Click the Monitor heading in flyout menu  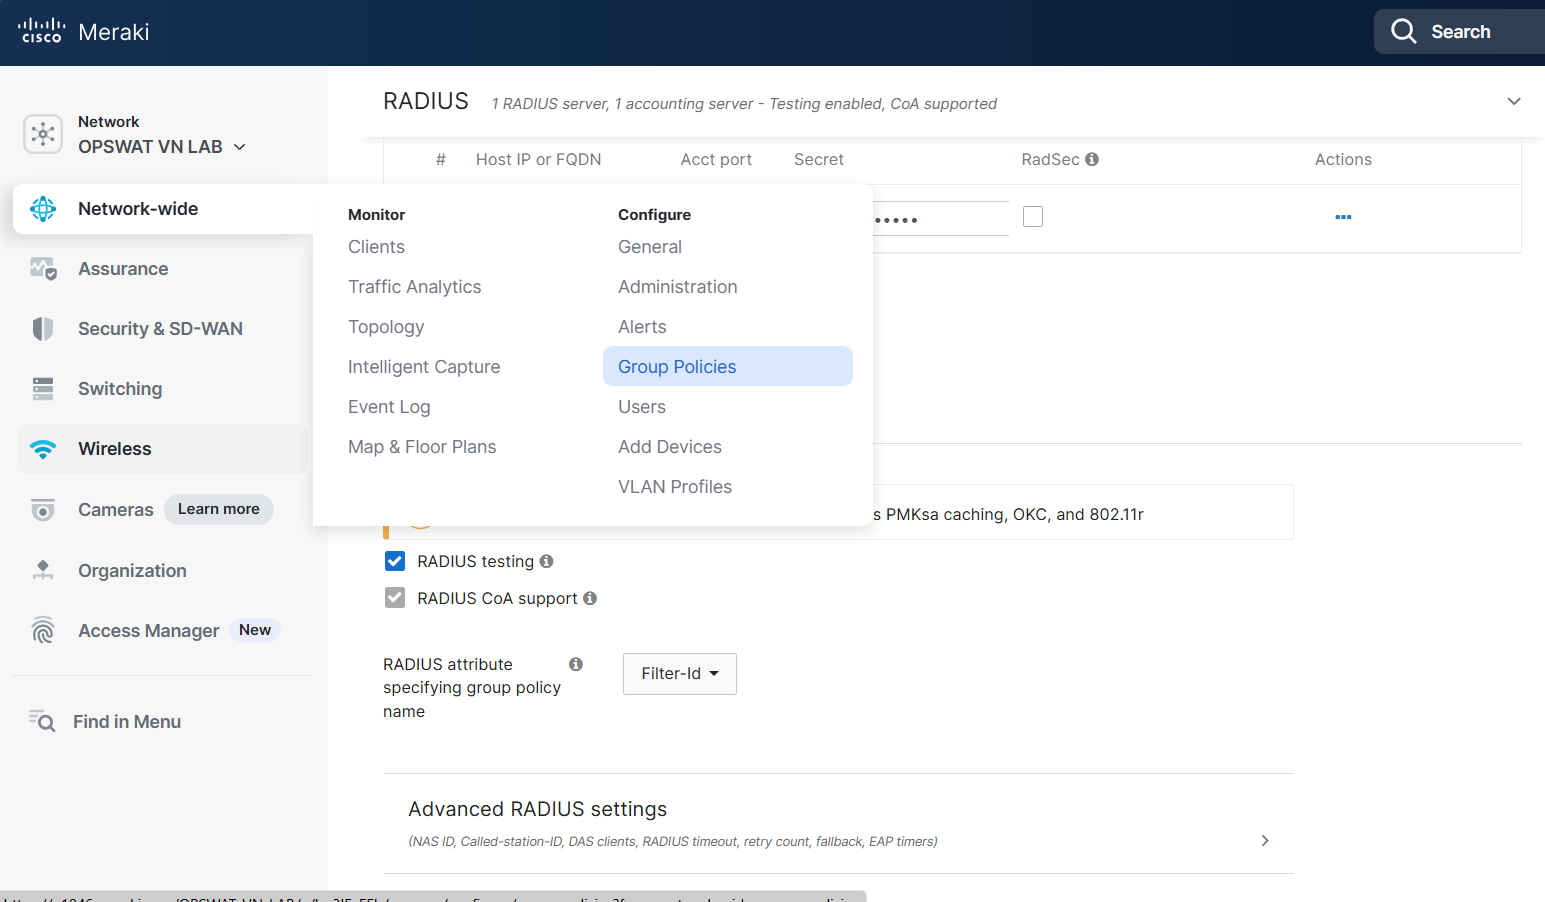tap(376, 215)
